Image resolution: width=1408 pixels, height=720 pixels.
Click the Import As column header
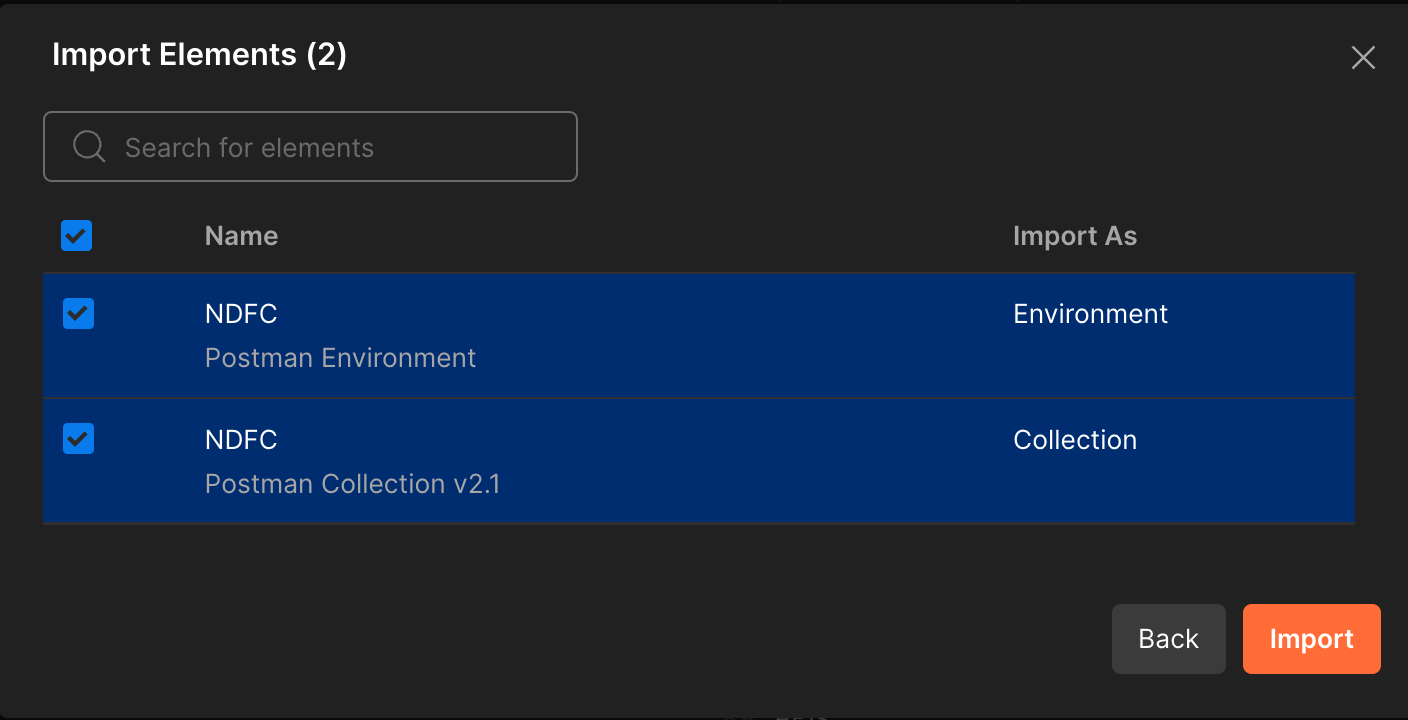click(1074, 236)
